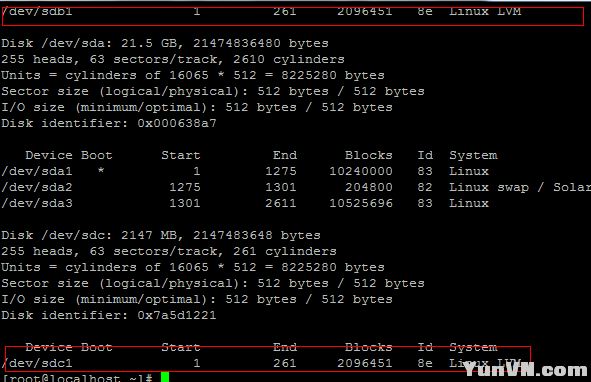Select the /dev/sda1 device name
Viewport: 591px width, 382px height.
click(x=37, y=172)
